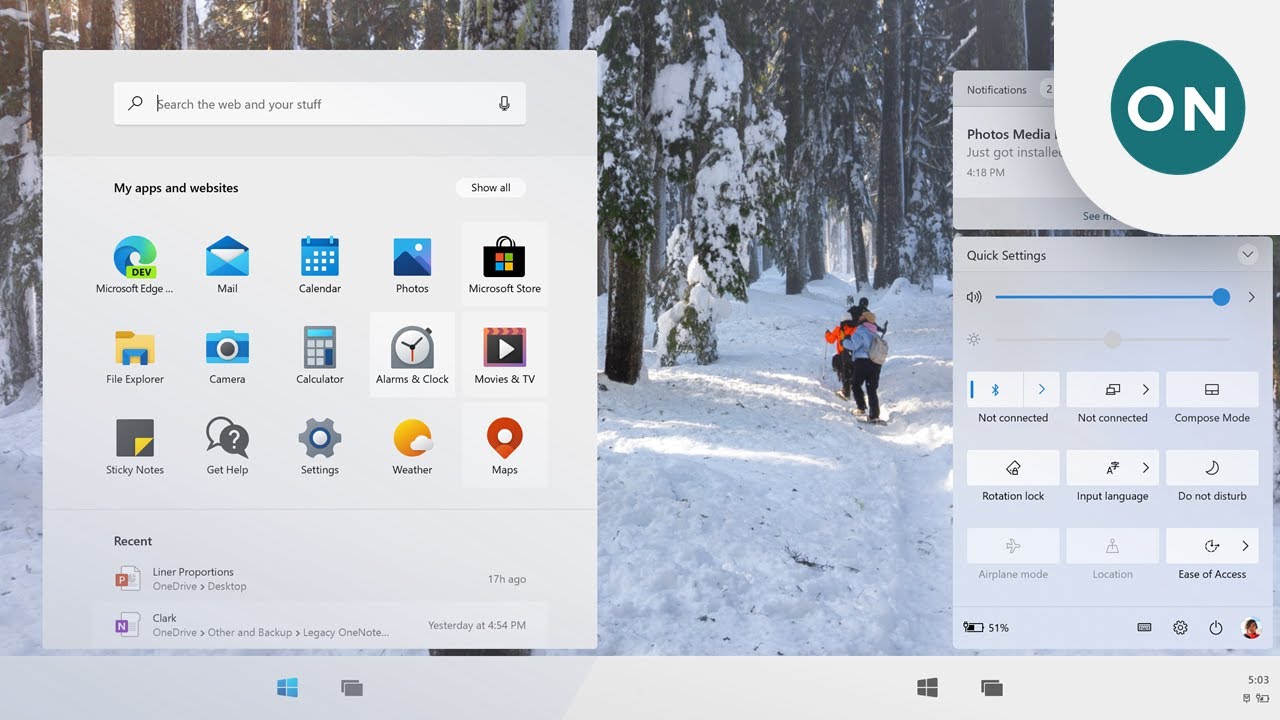Collapse the Quick Settings panel

pyautogui.click(x=1247, y=255)
